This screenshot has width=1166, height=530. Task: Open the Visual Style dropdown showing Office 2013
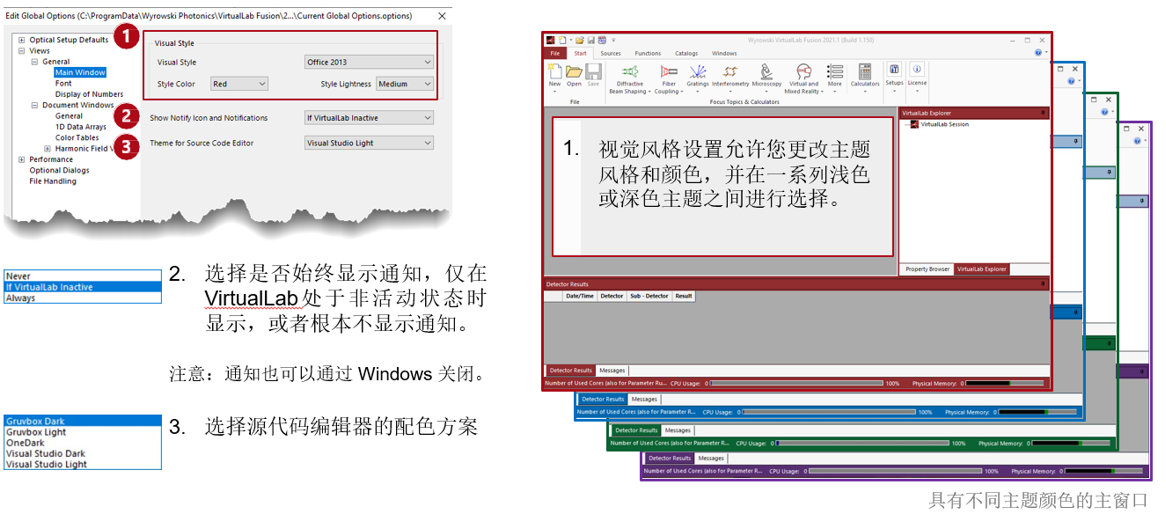click(369, 62)
